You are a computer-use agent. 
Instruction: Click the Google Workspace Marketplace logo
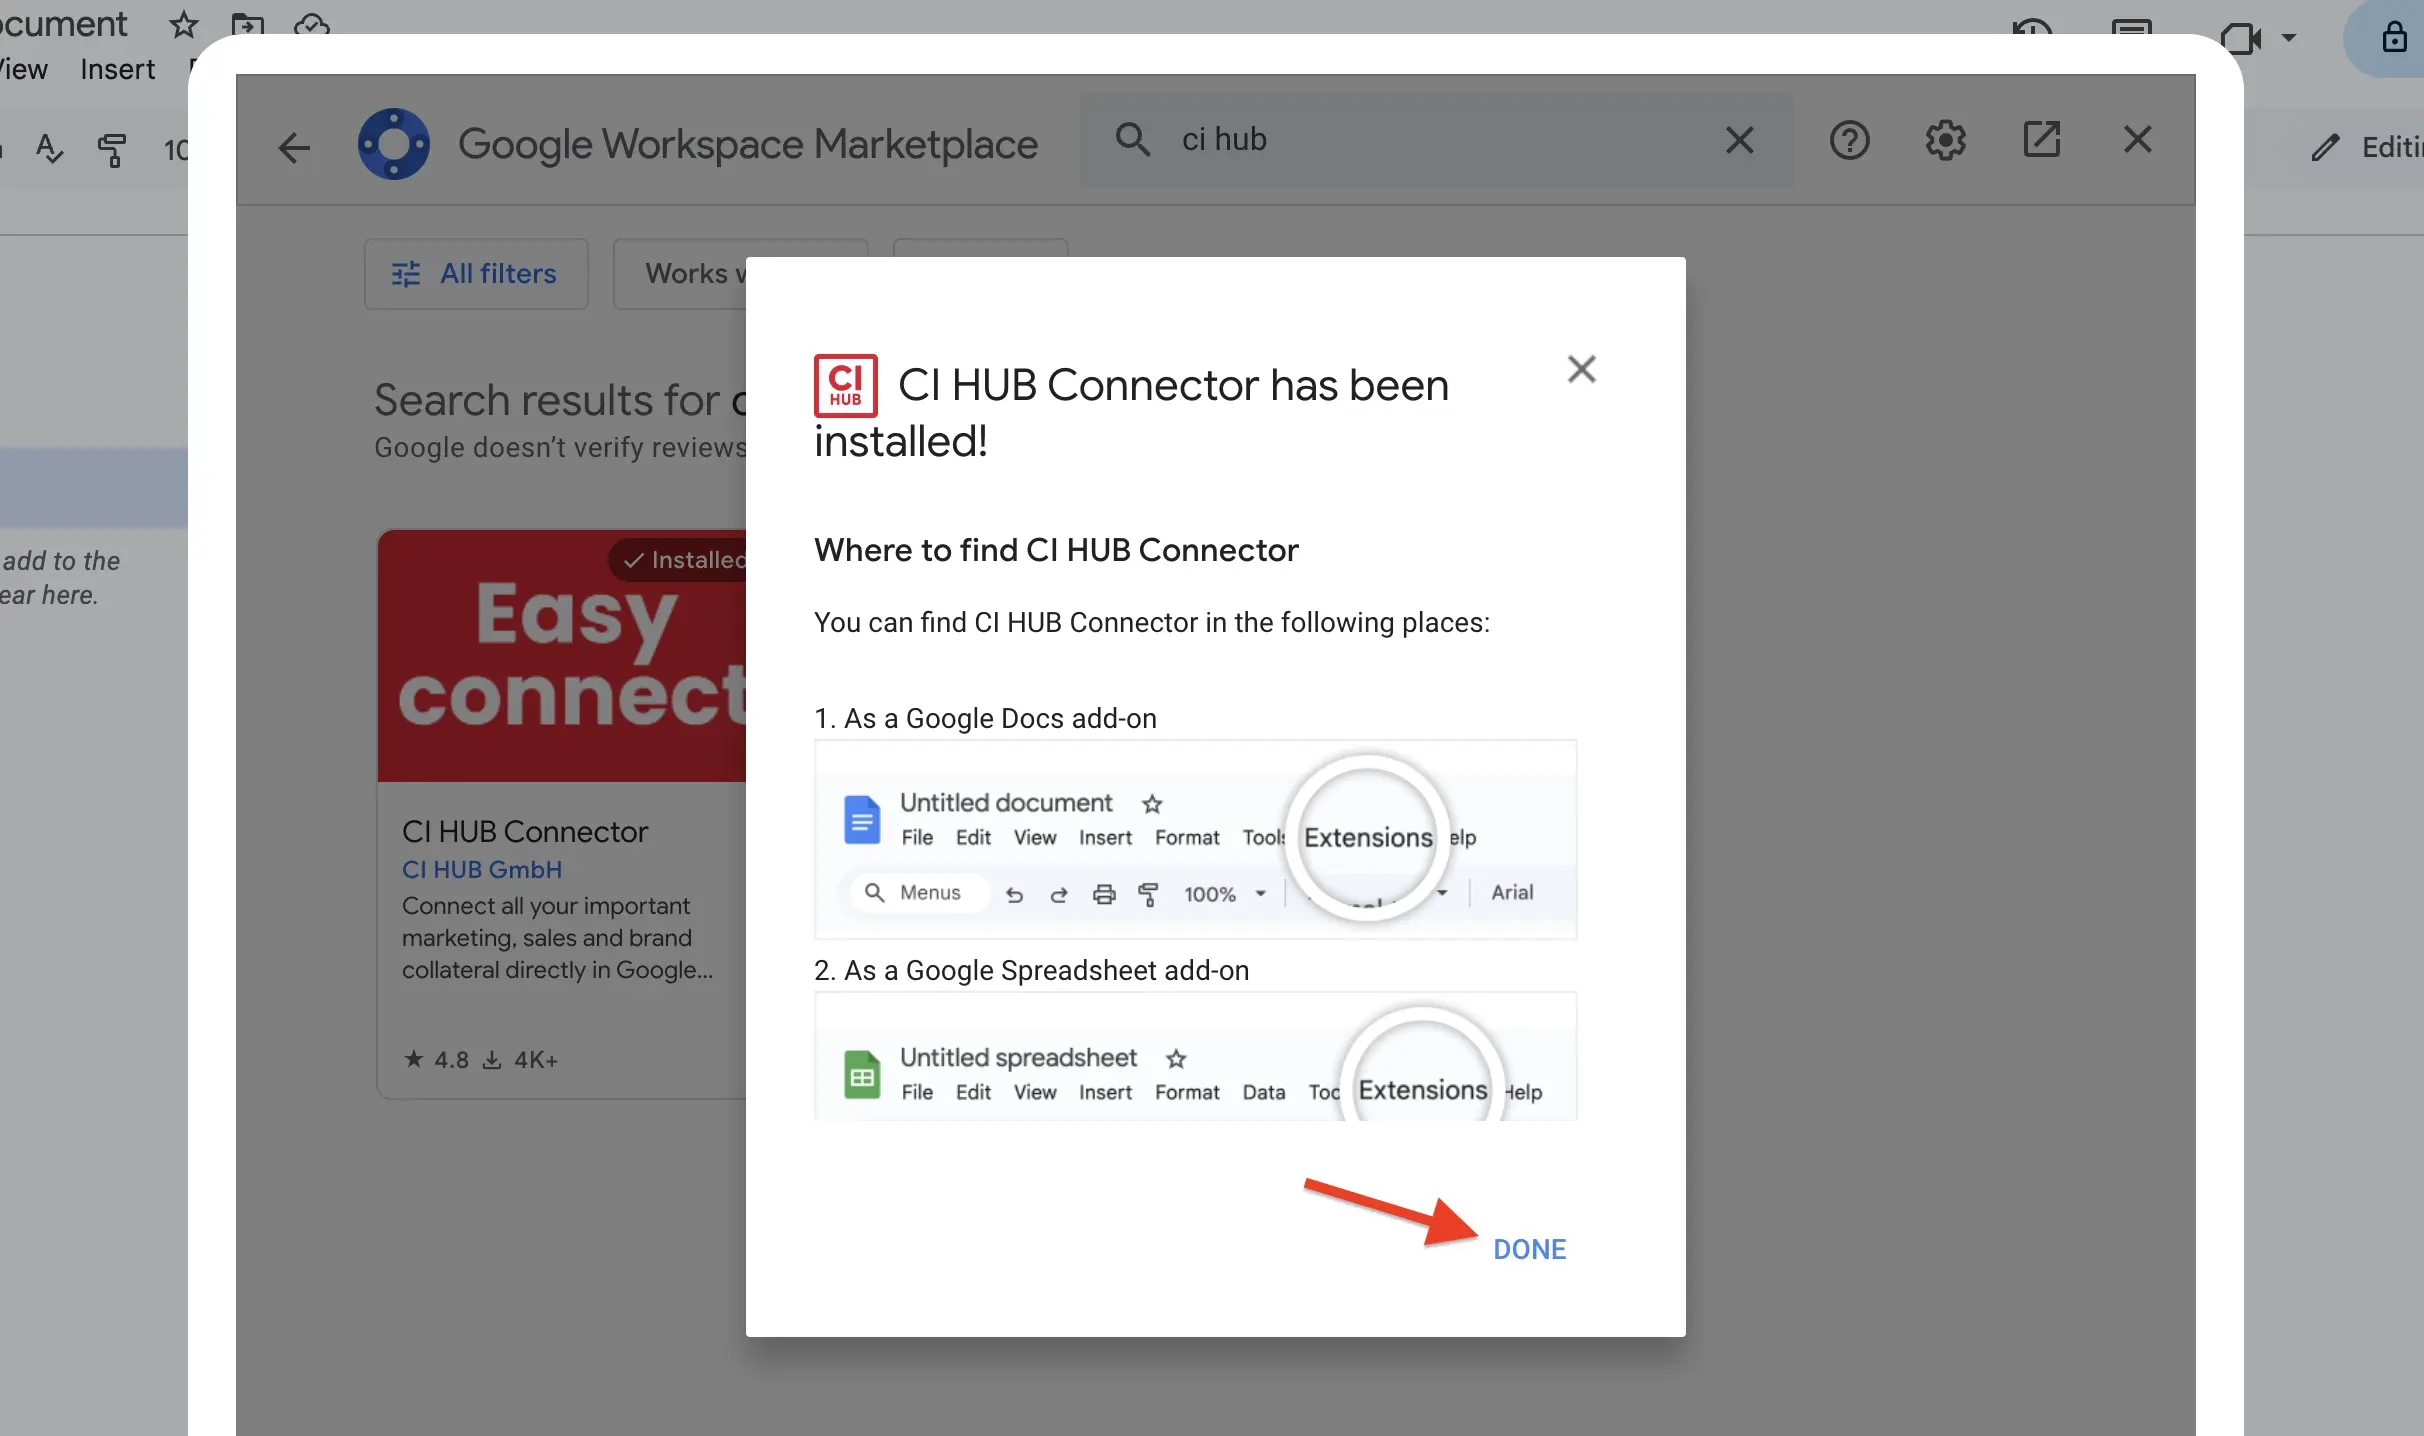[x=394, y=144]
